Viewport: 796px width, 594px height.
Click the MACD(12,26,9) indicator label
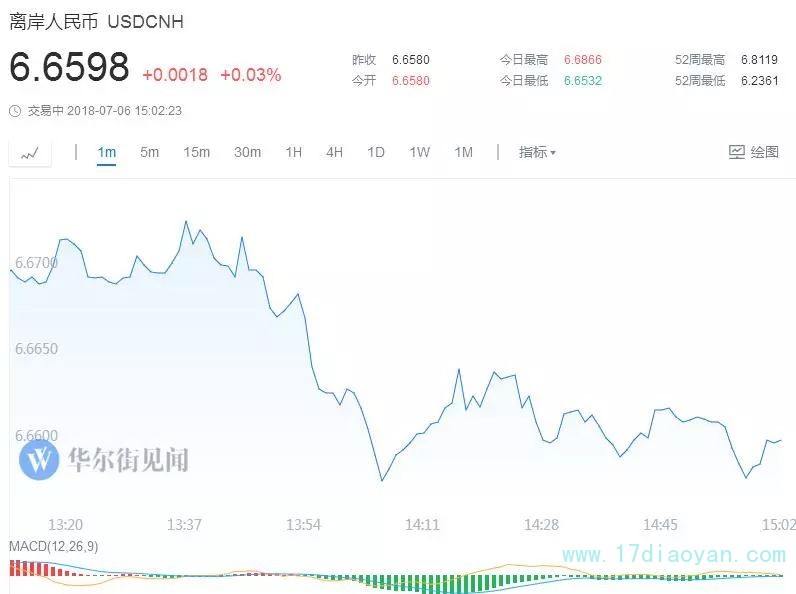(x=53, y=545)
